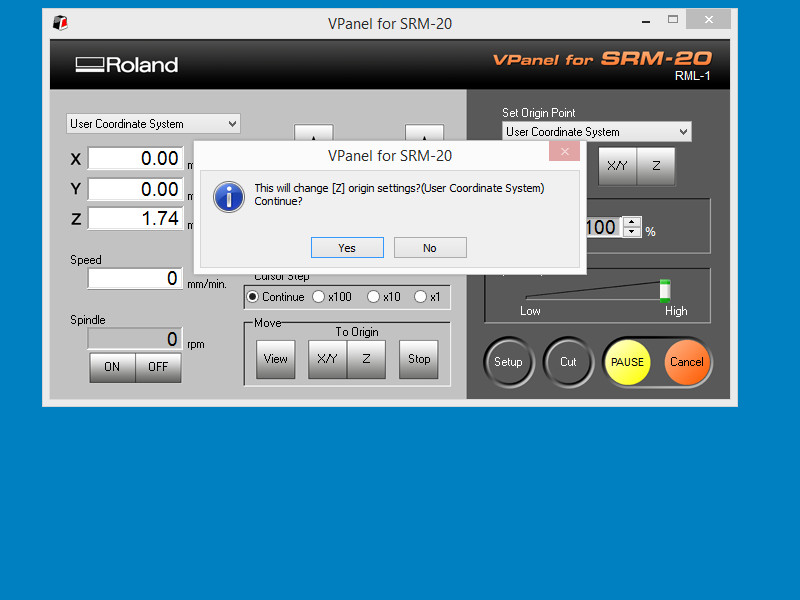Select the x10 cursor step option
800x600 pixels.
click(384, 297)
